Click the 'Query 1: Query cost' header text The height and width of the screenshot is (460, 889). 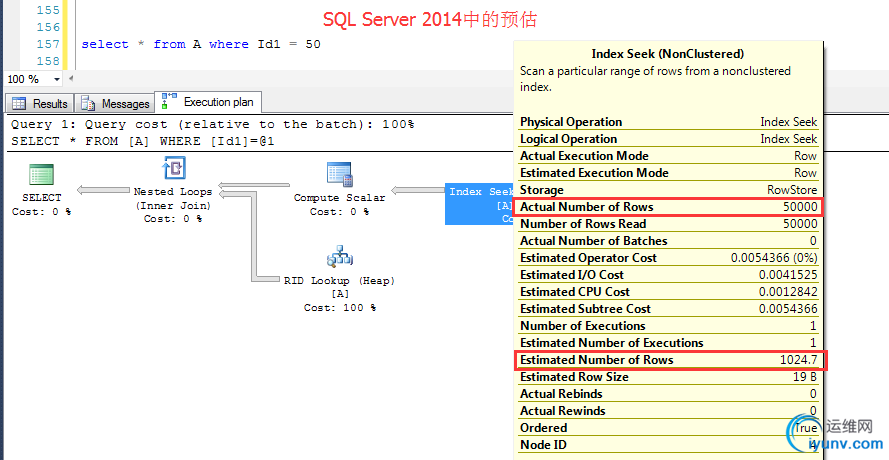(x=213, y=124)
